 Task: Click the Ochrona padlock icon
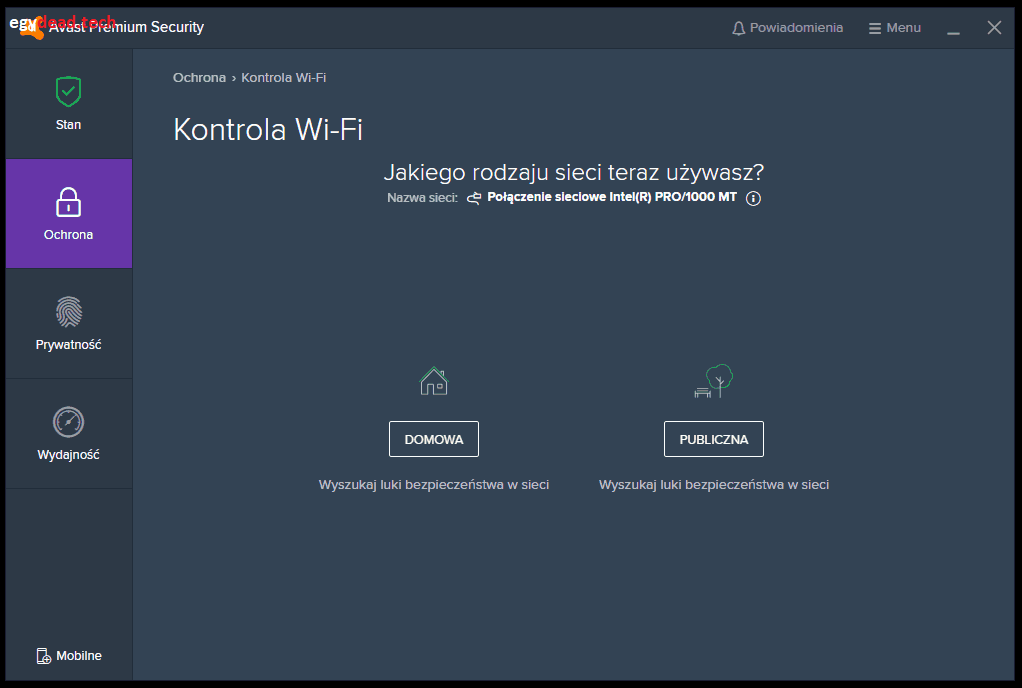[68, 202]
